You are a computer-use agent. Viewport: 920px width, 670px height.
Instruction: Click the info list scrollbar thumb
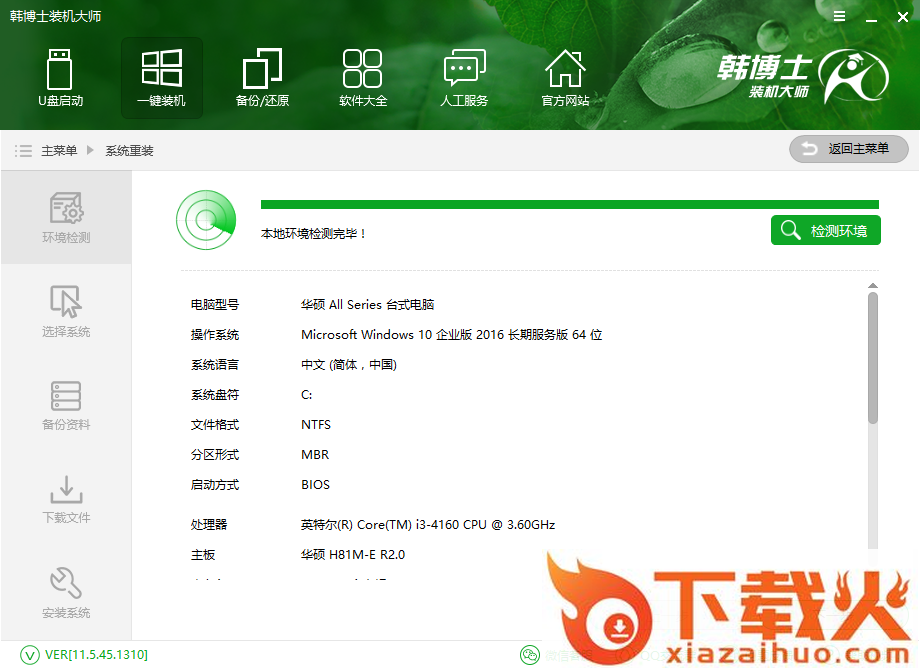[x=873, y=358]
